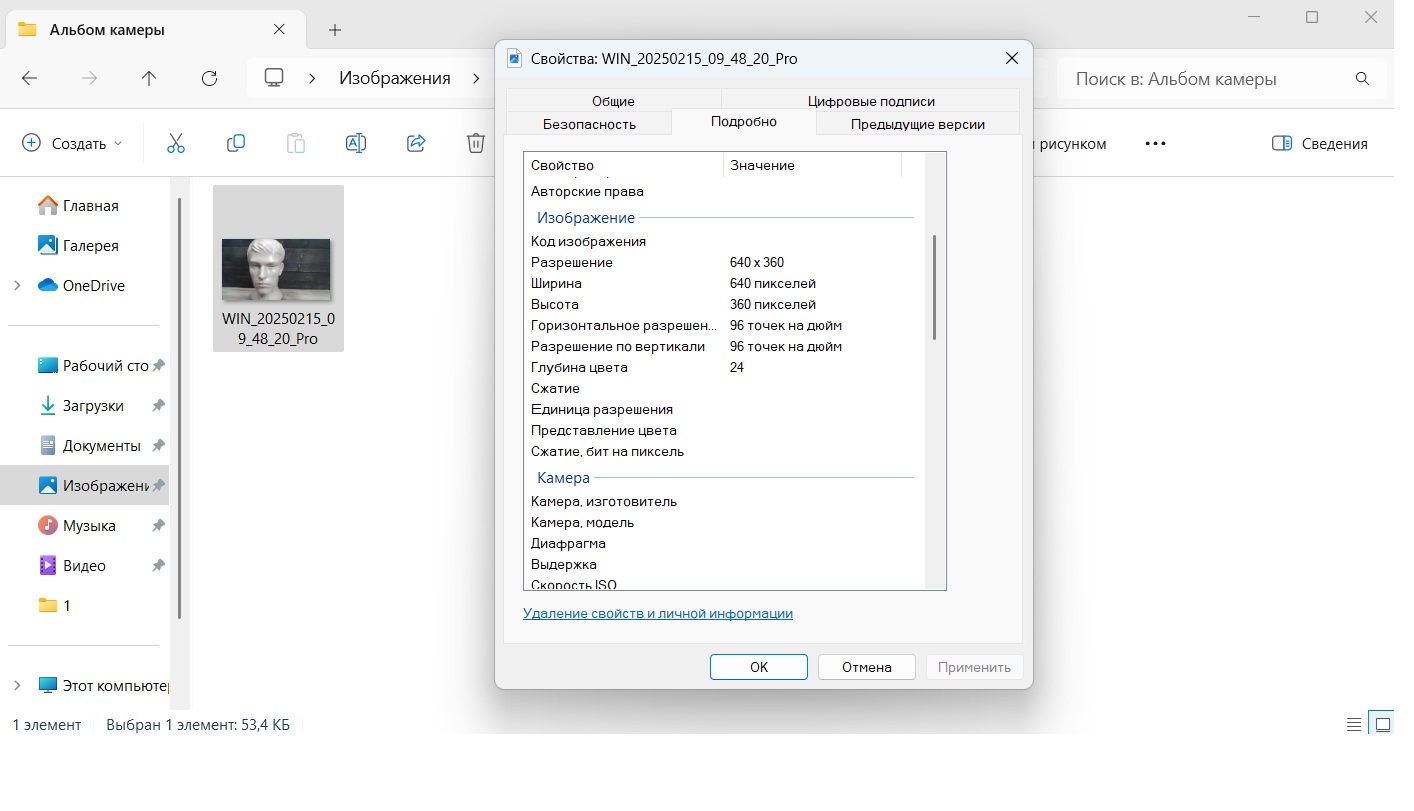Click the pin icon beside Загрузки
This screenshot has height=811, width=1414.
(158, 406)
